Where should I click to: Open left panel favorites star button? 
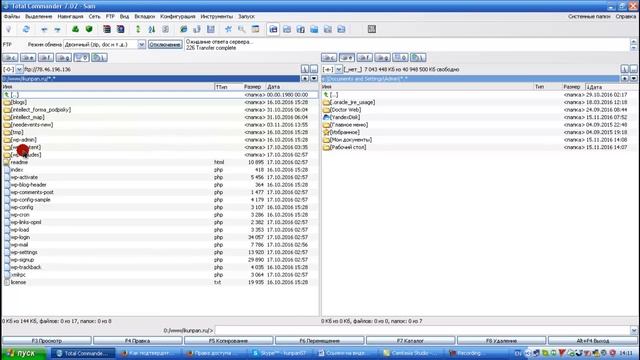305,78
